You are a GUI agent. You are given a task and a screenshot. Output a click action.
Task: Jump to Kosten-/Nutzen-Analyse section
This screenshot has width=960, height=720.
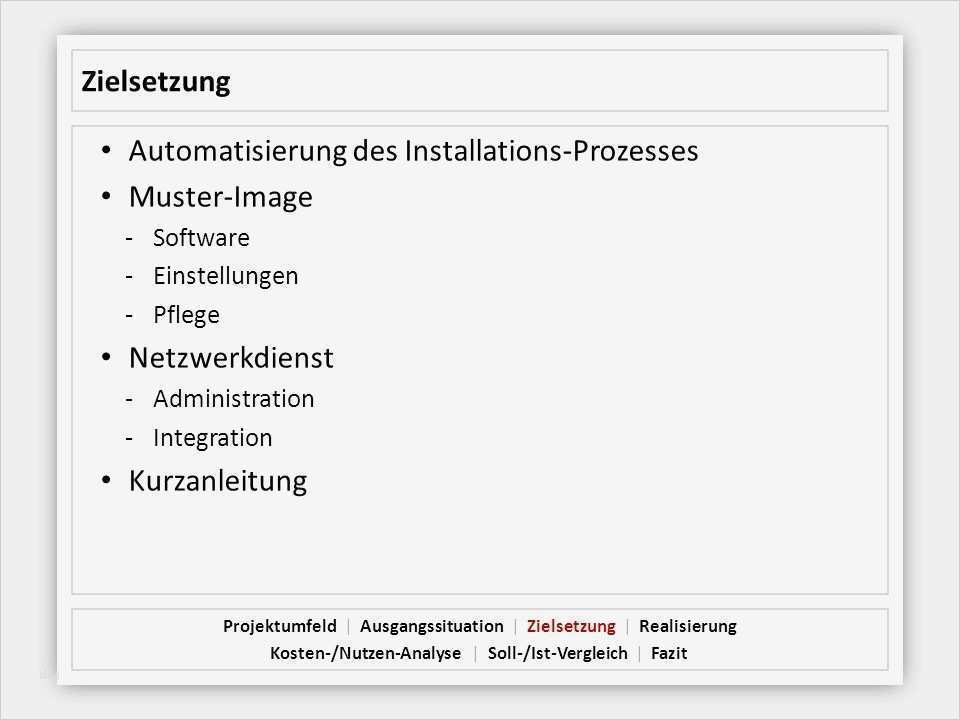click(x=366, y=654)
